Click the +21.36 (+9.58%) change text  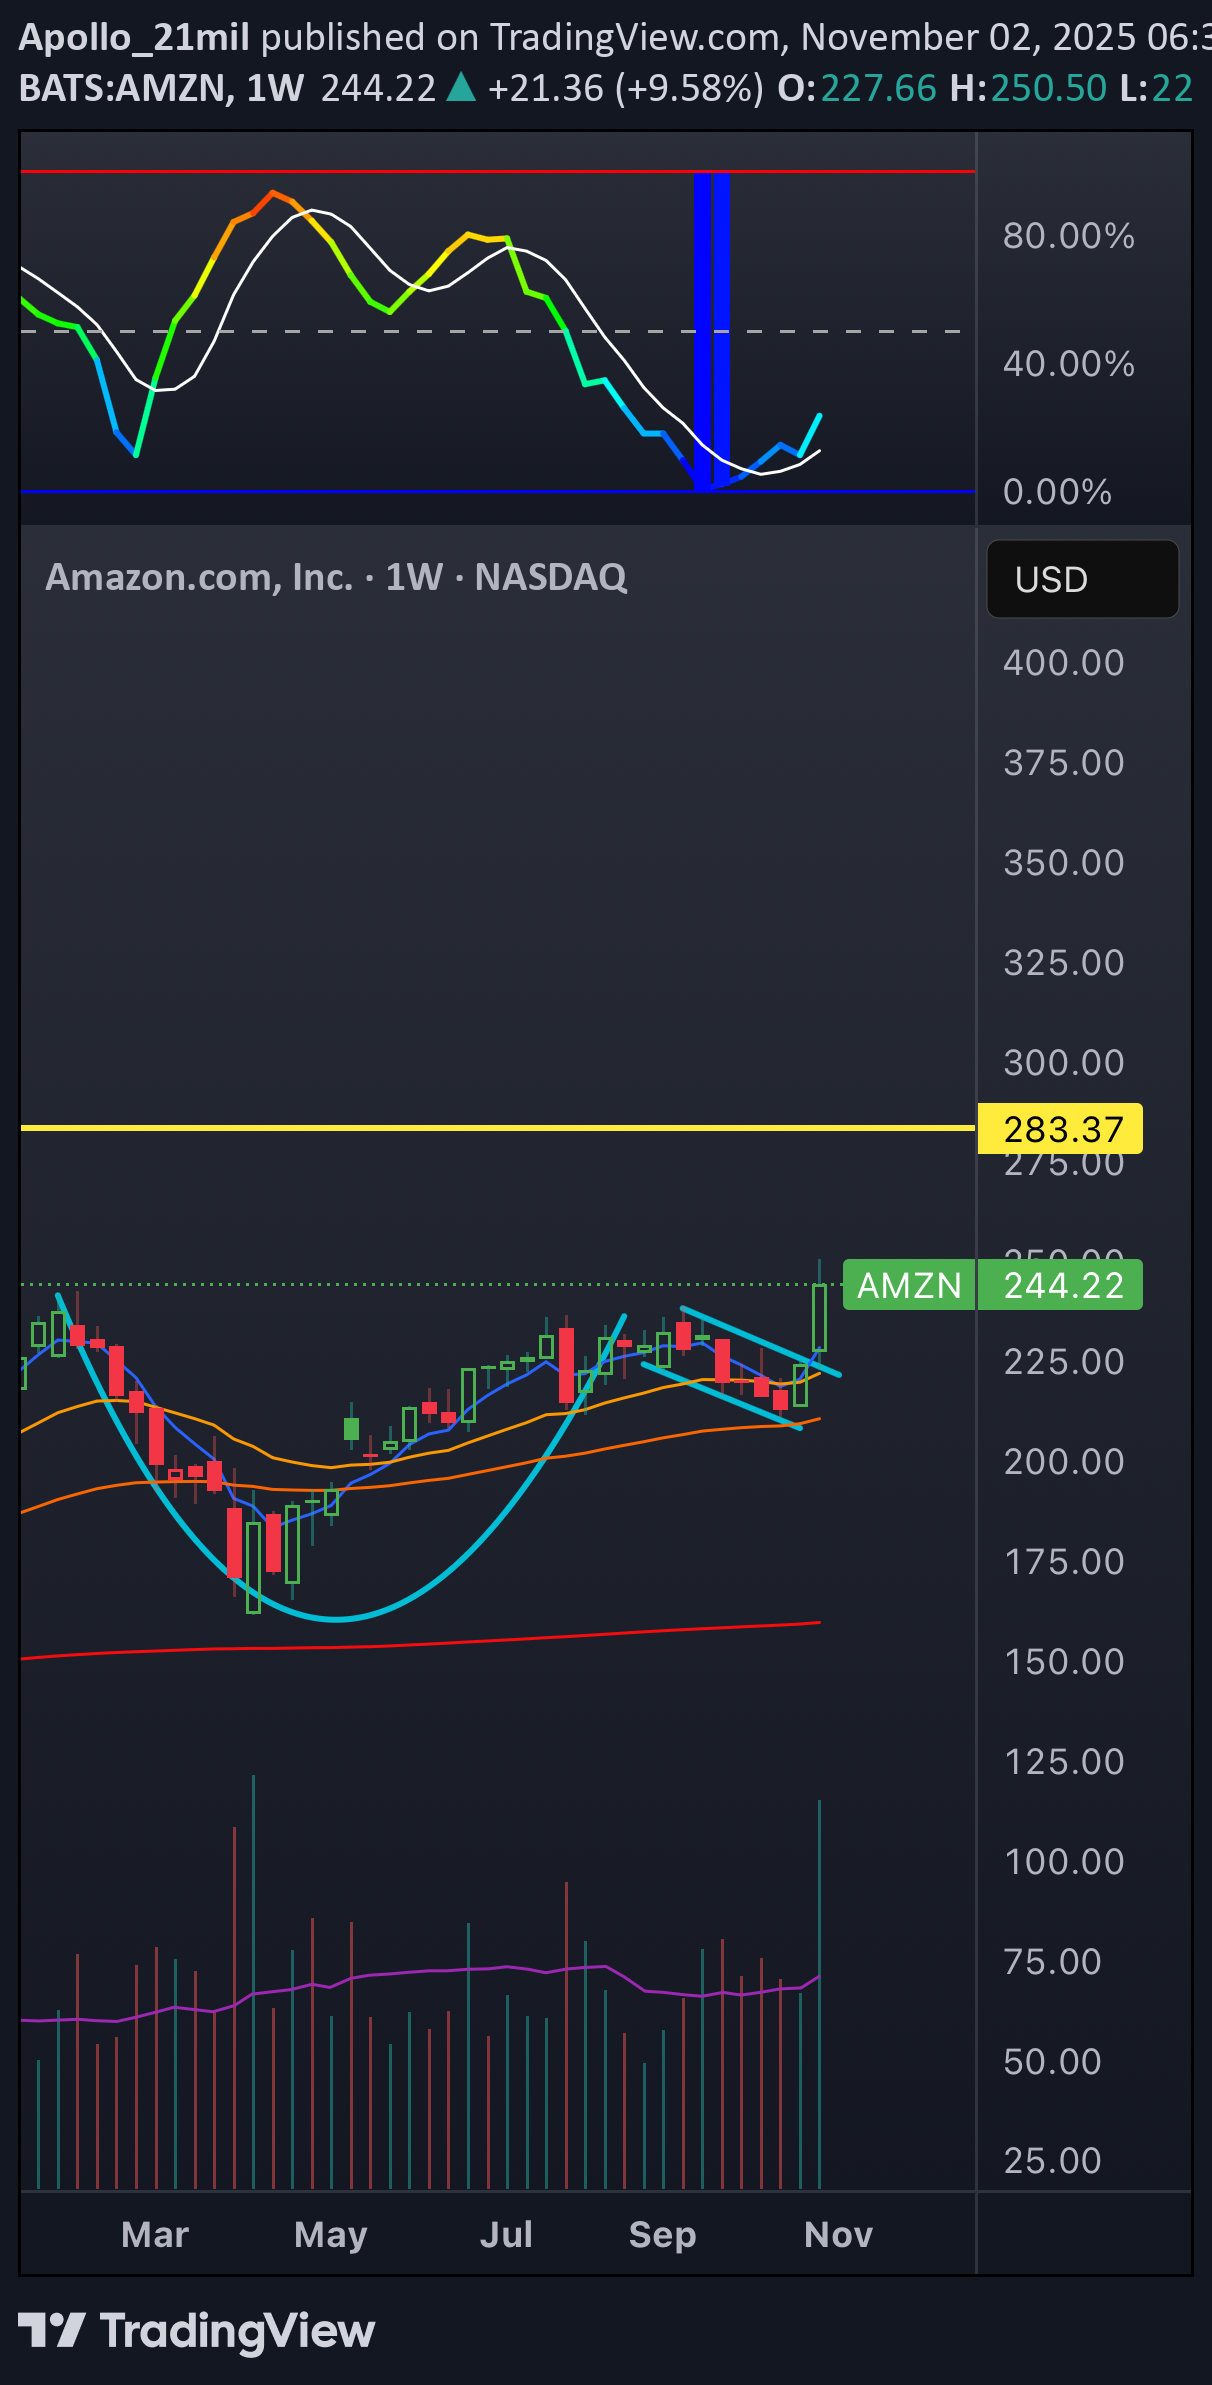[626, 88]
